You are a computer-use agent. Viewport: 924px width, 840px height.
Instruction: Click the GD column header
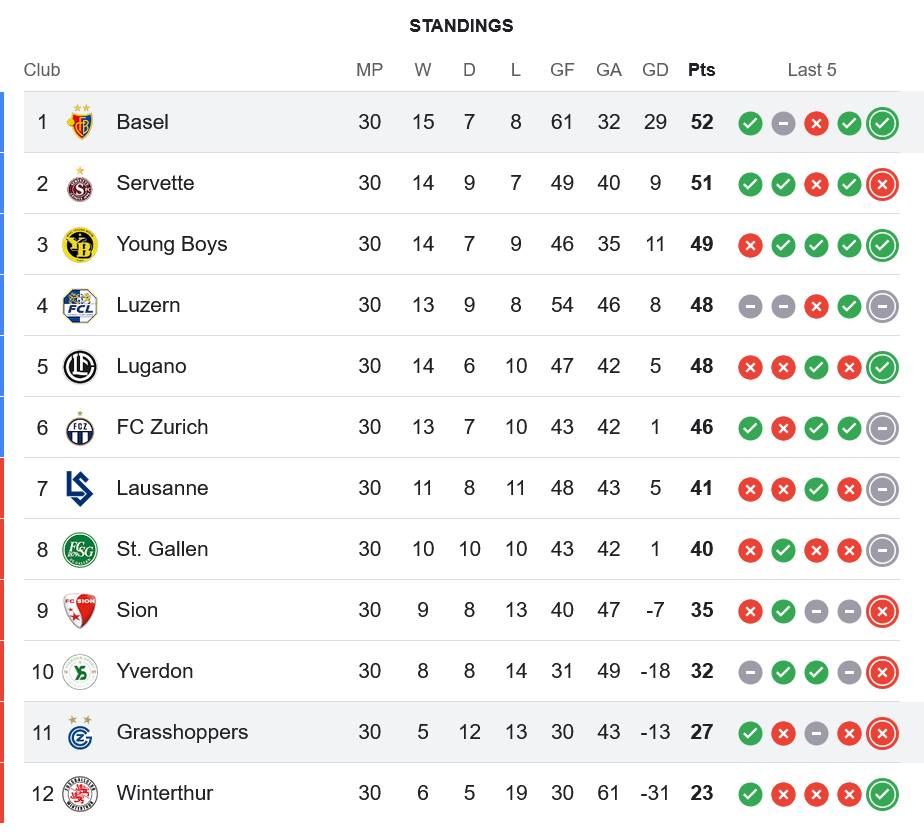click(x=655, y=70)
